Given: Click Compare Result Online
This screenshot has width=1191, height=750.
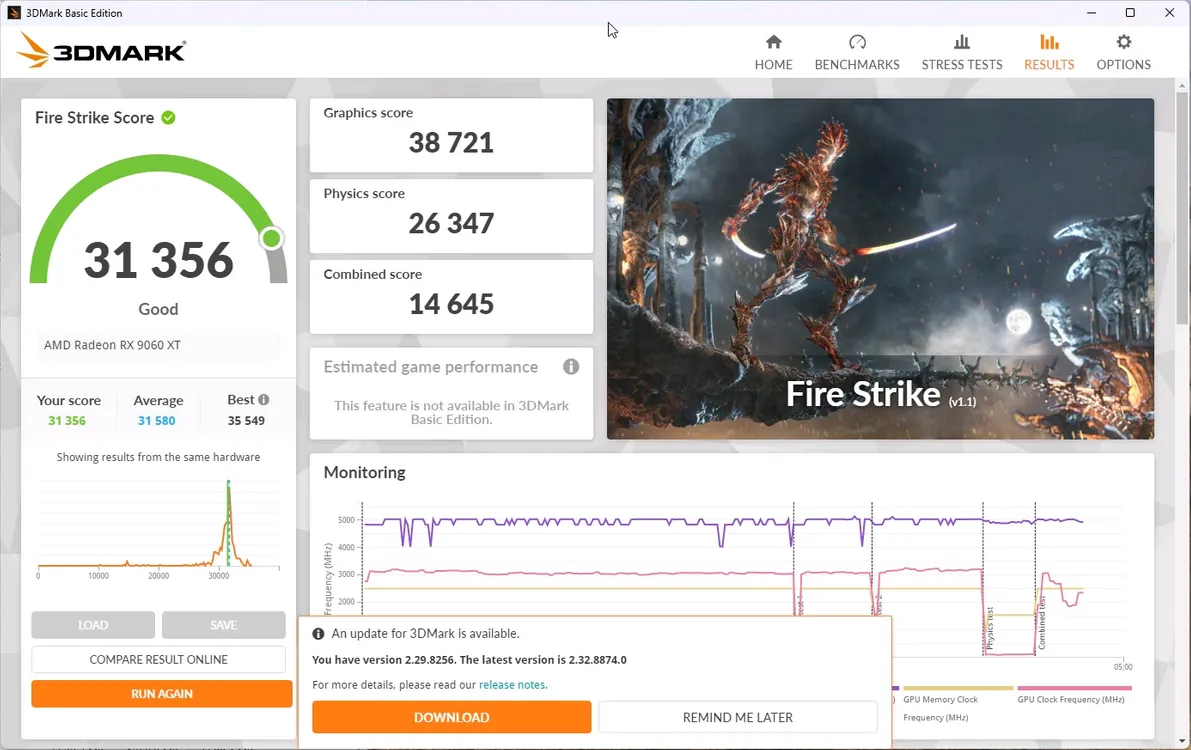Looking at the screenshot, I should point(158,660).
